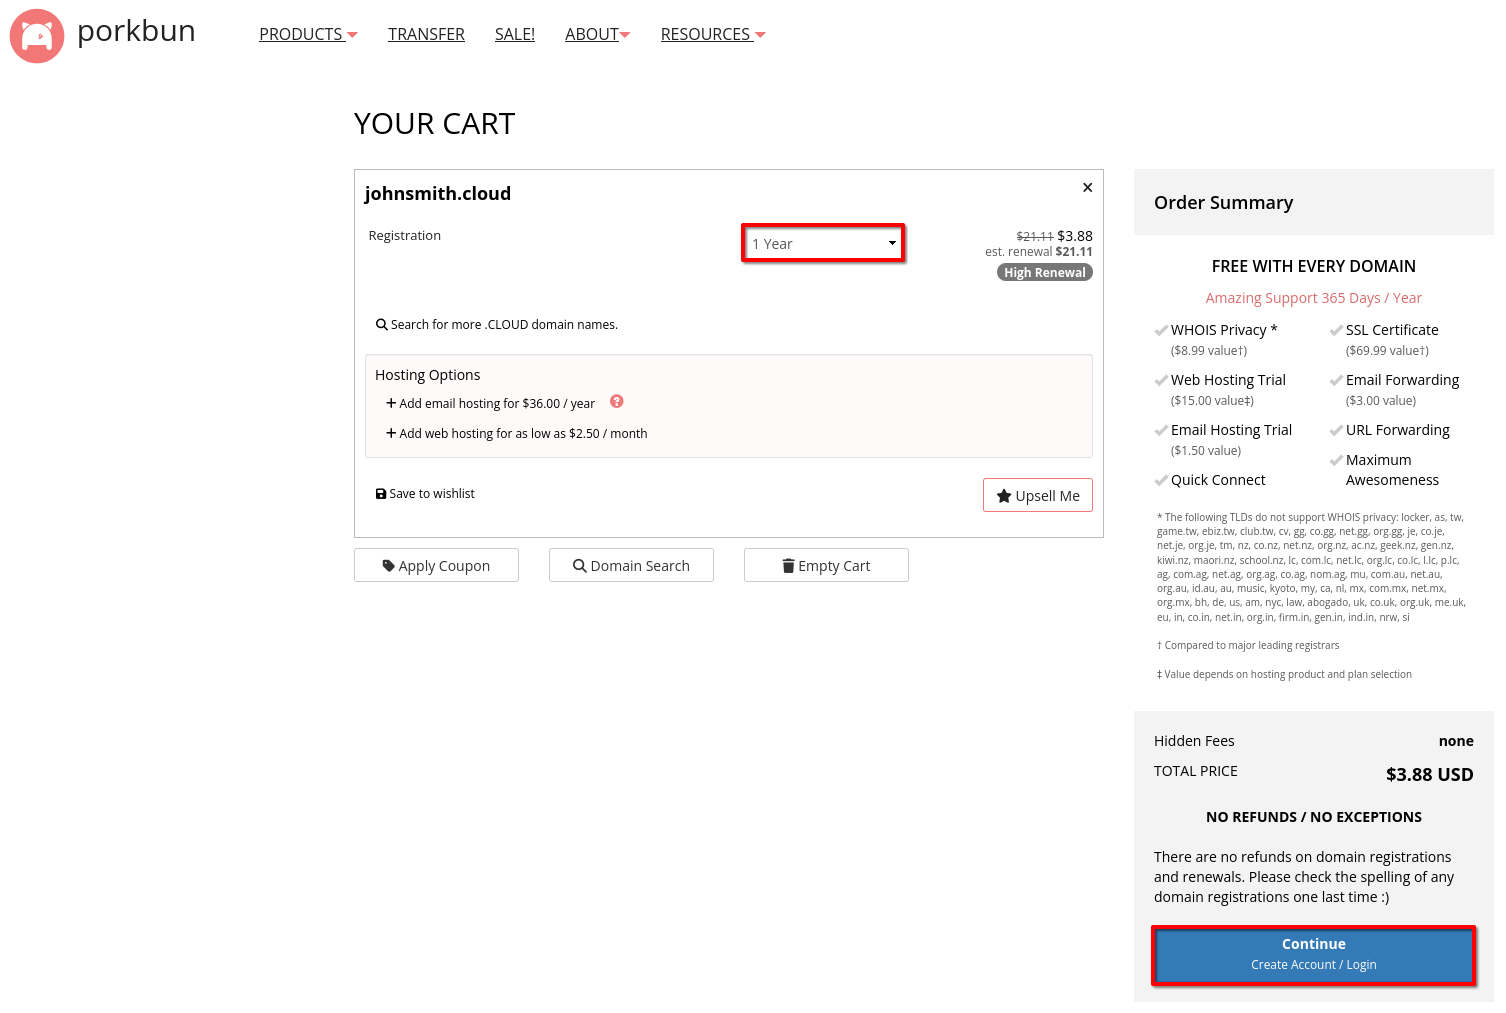1506x1013 pixels.
Task: Click the "SSL Certificate" feature text
Action: coord(1392,330)
